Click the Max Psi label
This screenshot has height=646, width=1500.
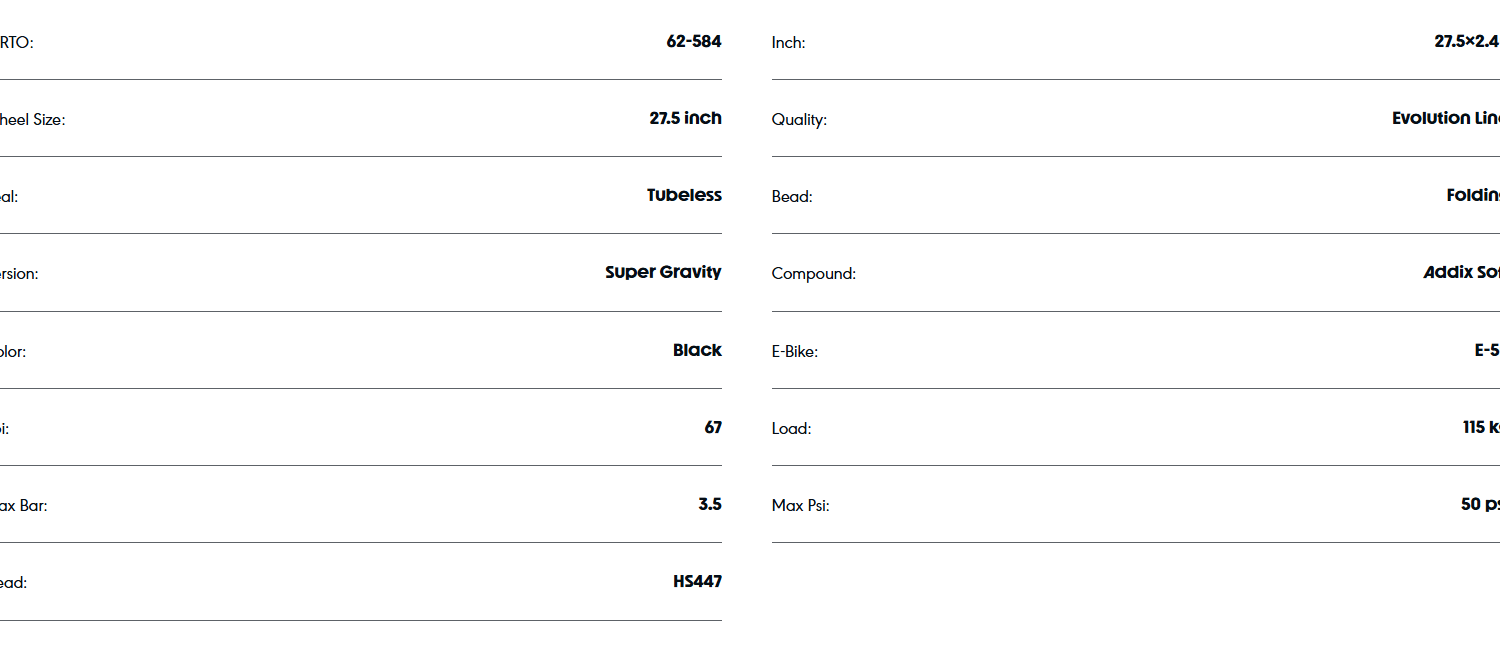[800, 506]
